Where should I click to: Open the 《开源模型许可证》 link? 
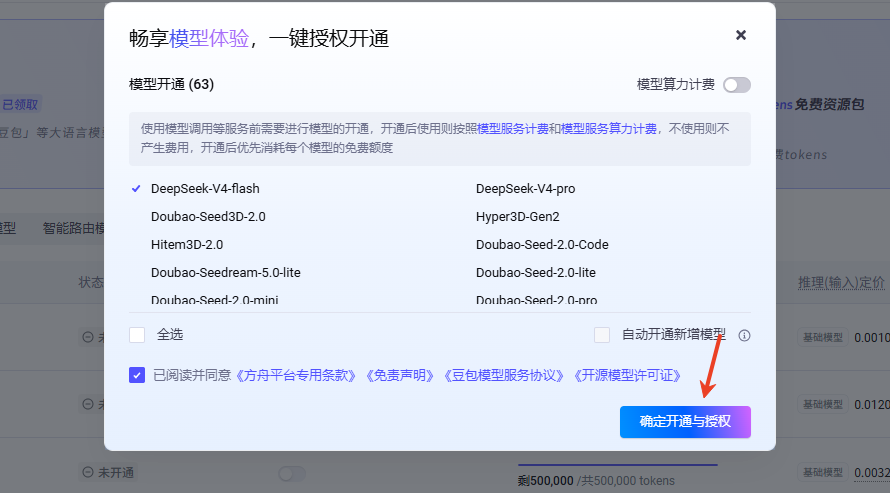[627, 376]
